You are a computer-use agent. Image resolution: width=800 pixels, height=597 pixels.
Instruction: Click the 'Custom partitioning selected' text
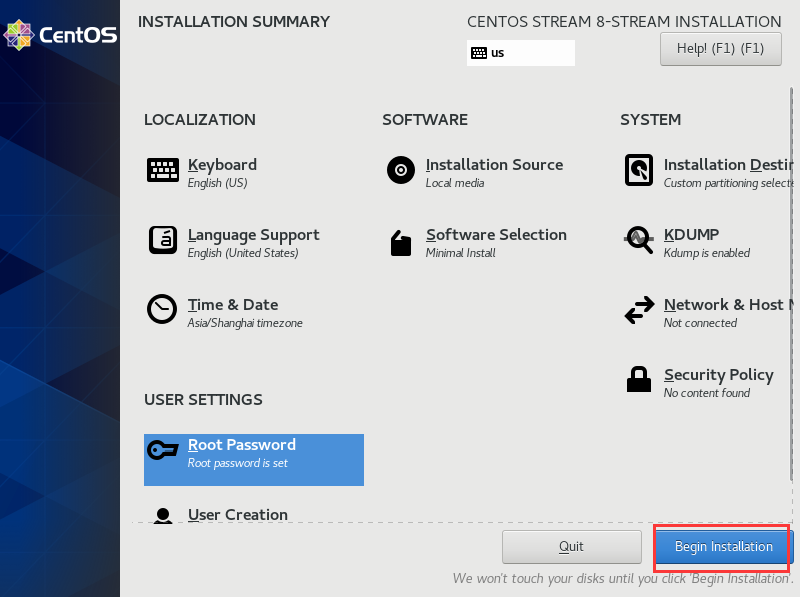click(x=728, y=183)
